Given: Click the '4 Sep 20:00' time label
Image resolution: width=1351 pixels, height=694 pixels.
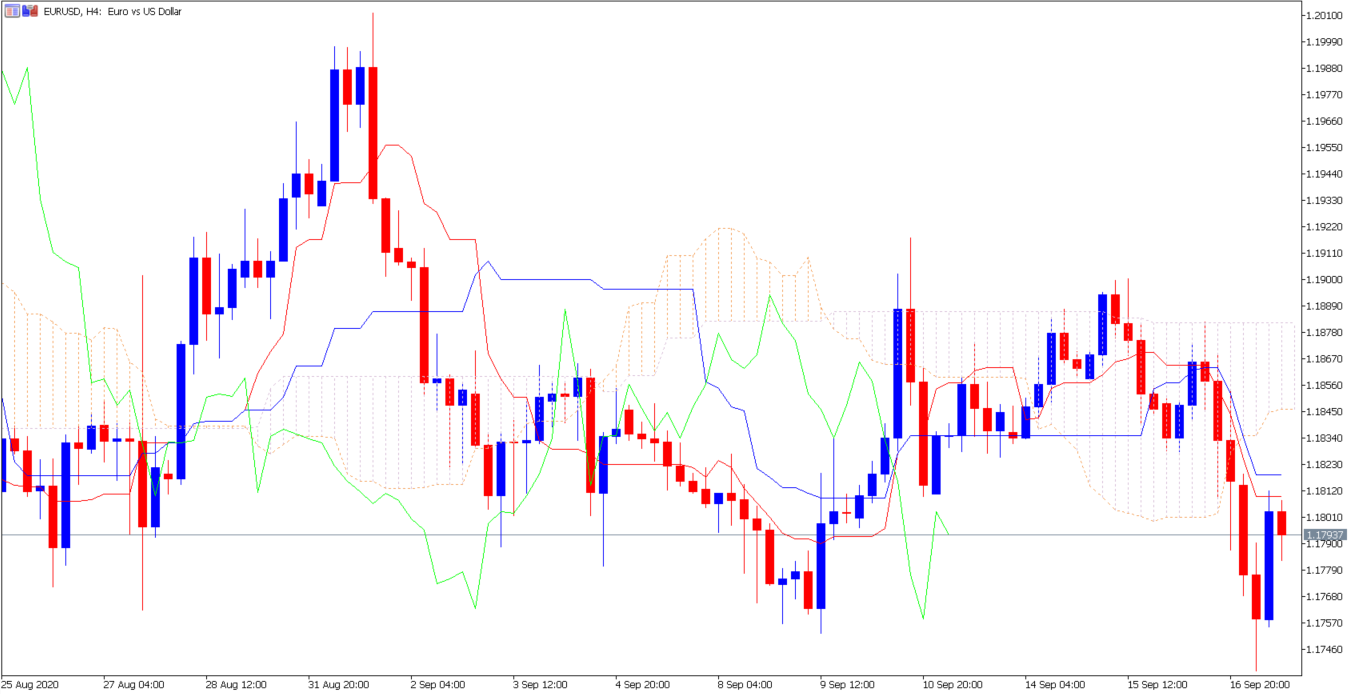Looking at the screenshot, I should coord(643,685).
